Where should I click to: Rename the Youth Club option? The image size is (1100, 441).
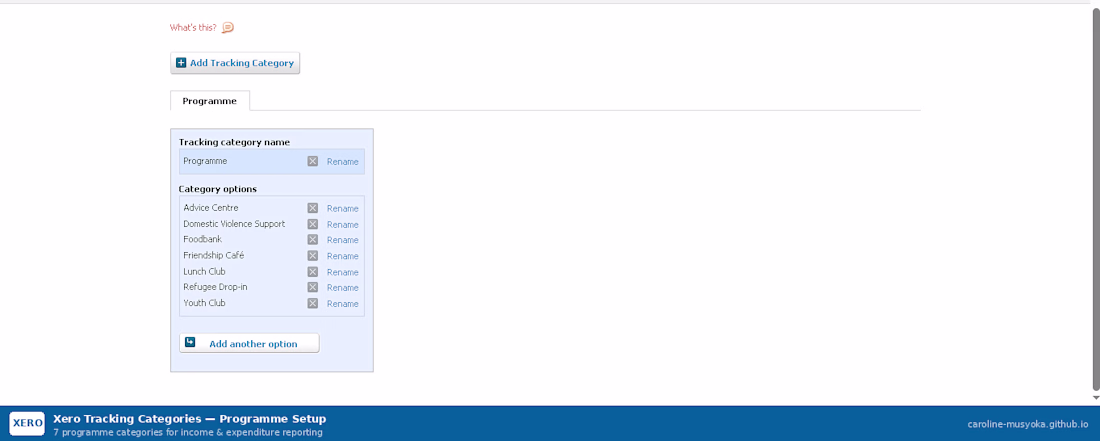point(342,304)
